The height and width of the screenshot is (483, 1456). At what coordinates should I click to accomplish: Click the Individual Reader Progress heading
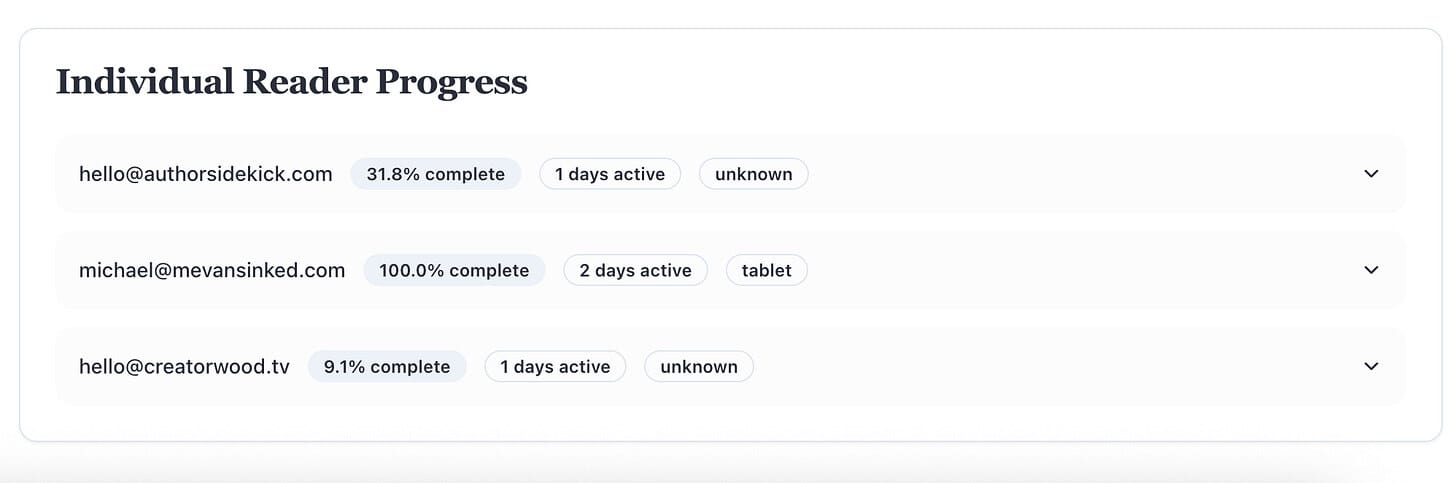pos(291,81)
